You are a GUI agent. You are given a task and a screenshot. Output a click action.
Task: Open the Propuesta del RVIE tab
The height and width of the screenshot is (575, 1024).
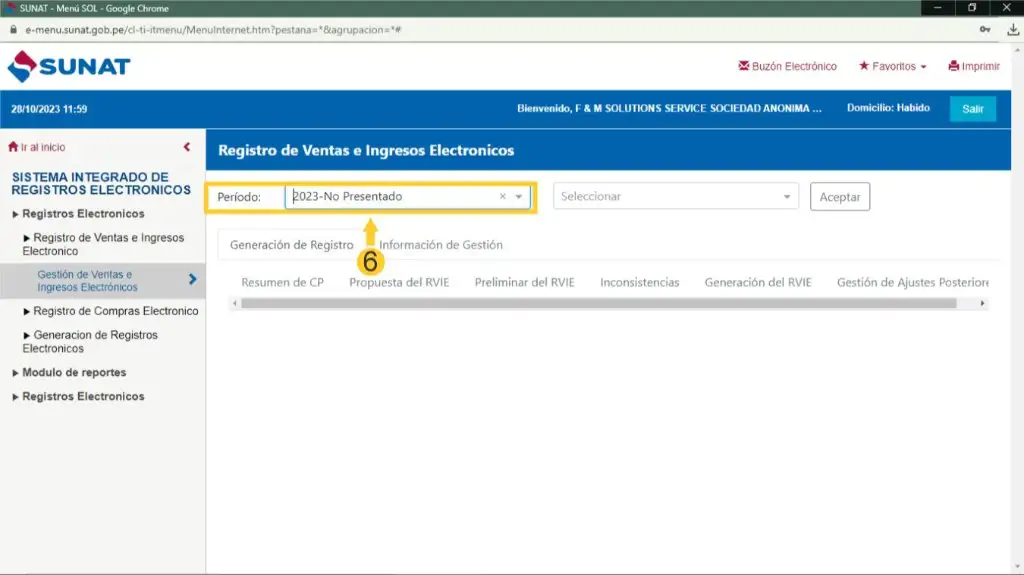coord(399,282)
